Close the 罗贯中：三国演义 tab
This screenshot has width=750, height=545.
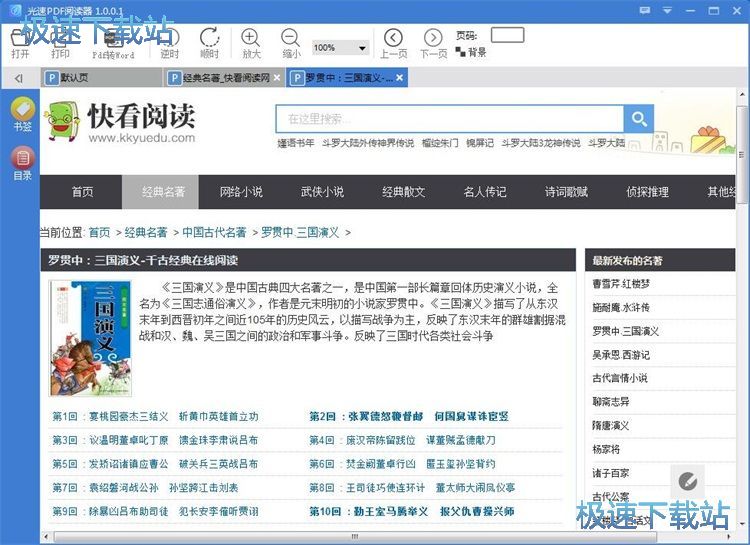point(400,78)
